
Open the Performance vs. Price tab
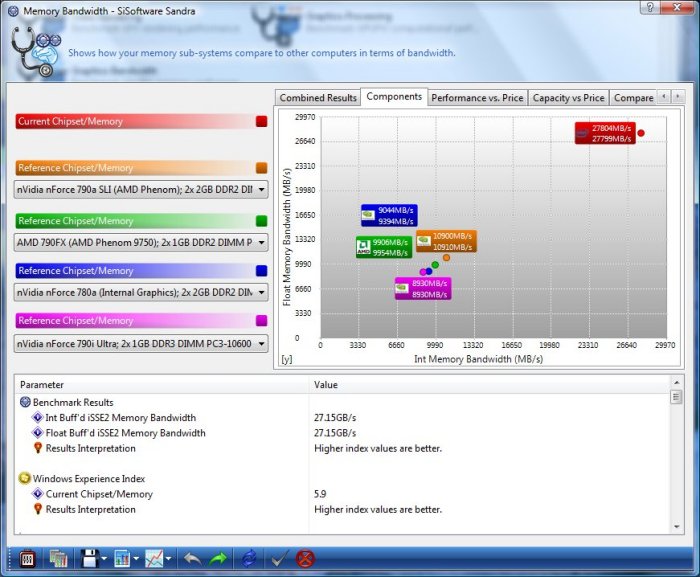pyautogui.click(x=477, y=98)
